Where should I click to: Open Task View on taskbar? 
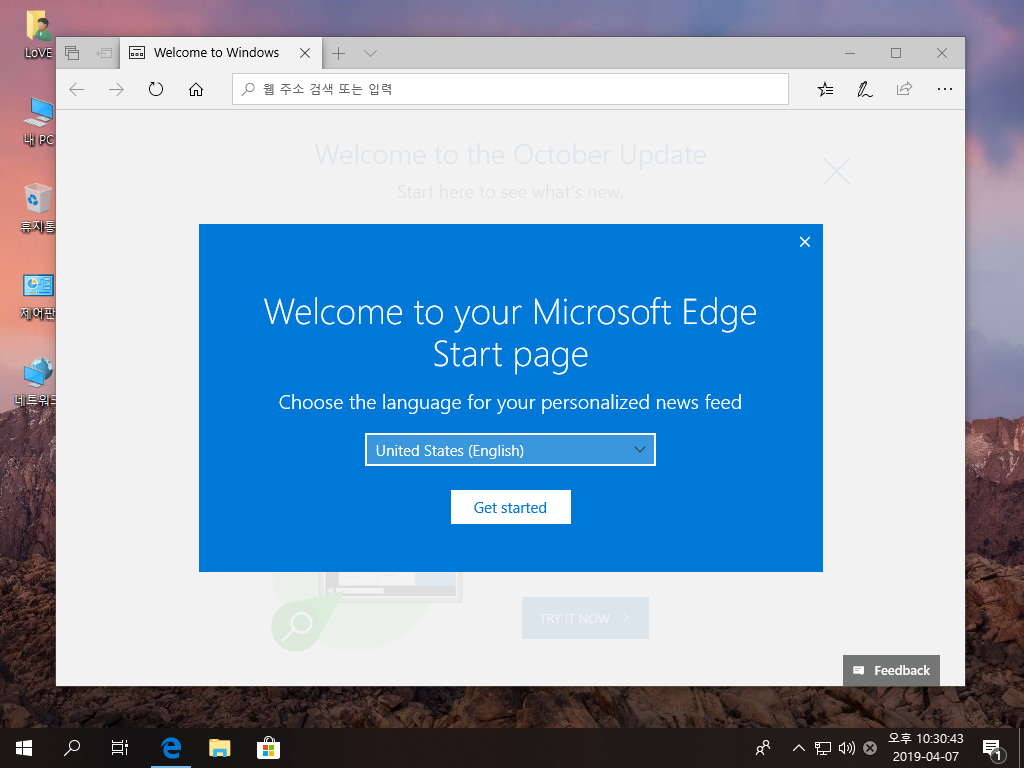(120, 748)
